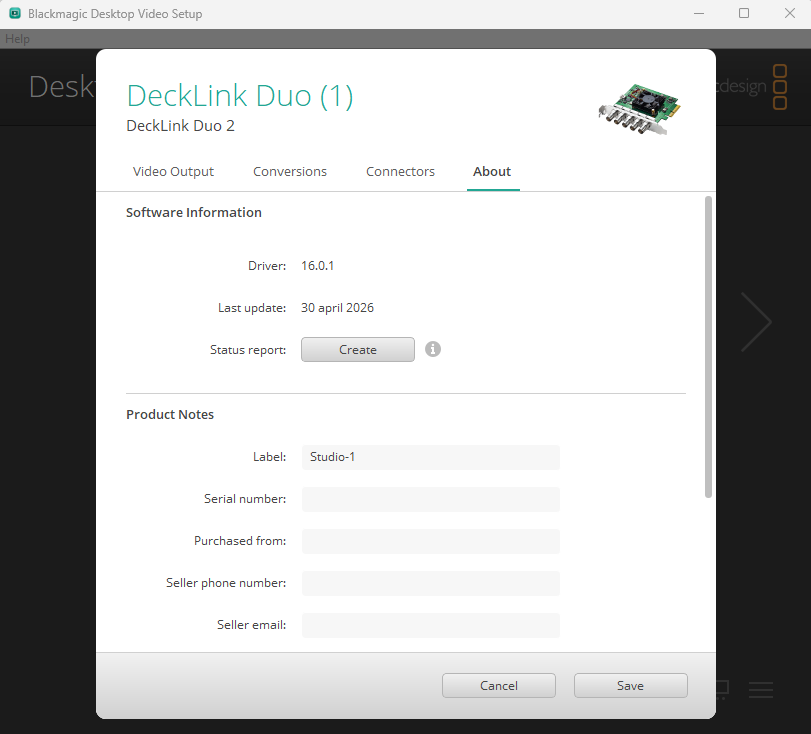This screenshot has width=811, height=734.
Task: Select the About tab
Action: 492,172
